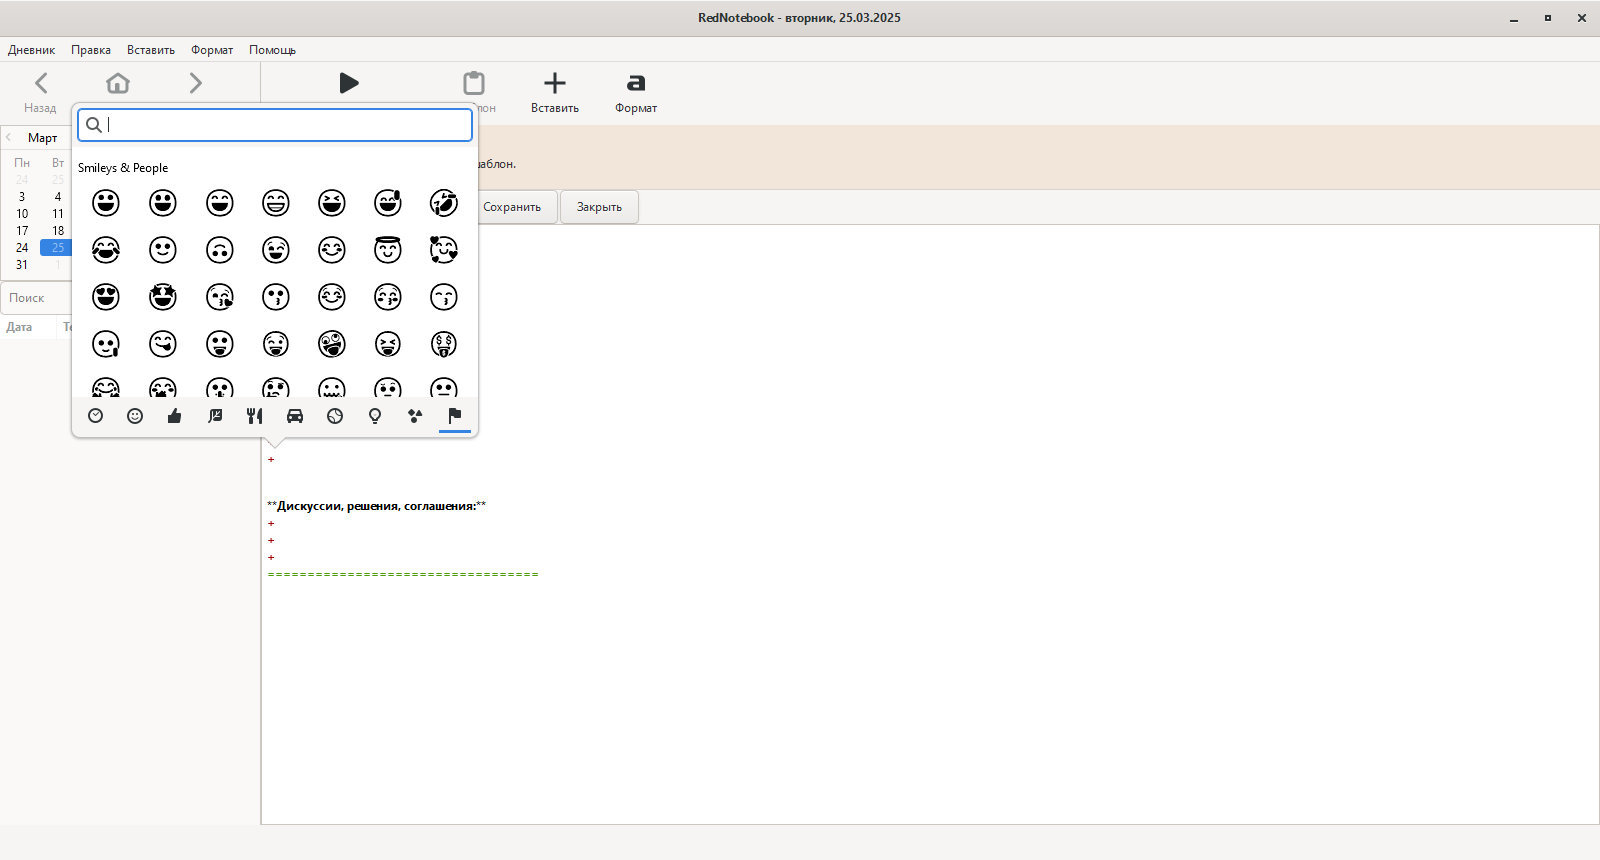The image size is (1600, 860).
Task: Click the Preview play button in toolbar
Action: [348, 83]
